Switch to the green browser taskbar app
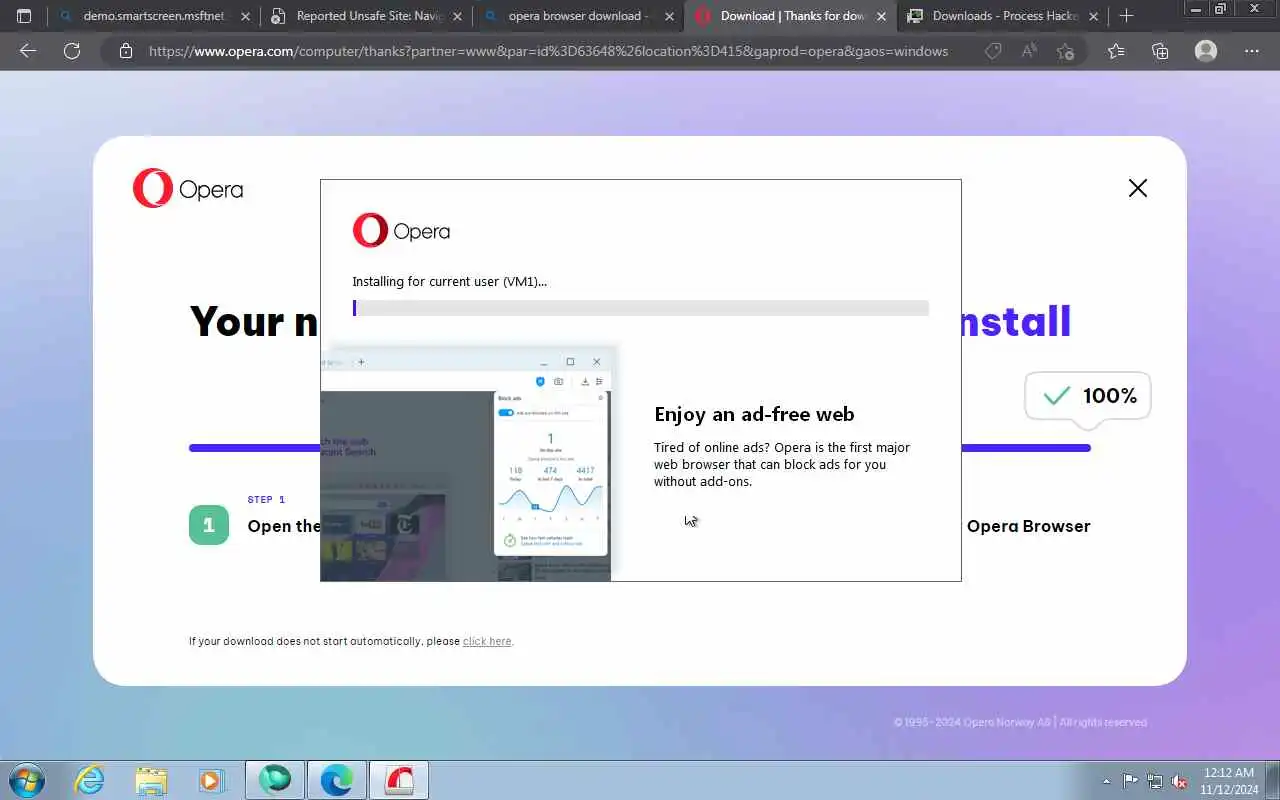 pos(275,780)
